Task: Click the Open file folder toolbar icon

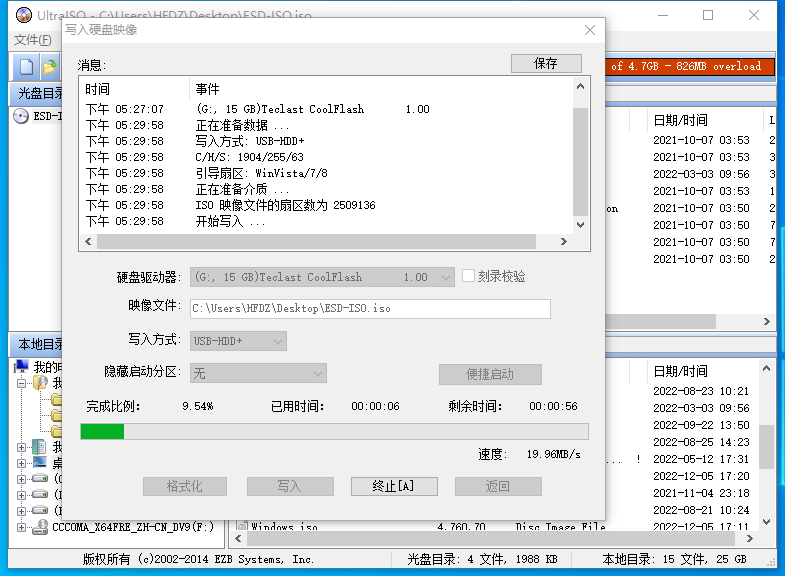Action: (x=50, y=67)
